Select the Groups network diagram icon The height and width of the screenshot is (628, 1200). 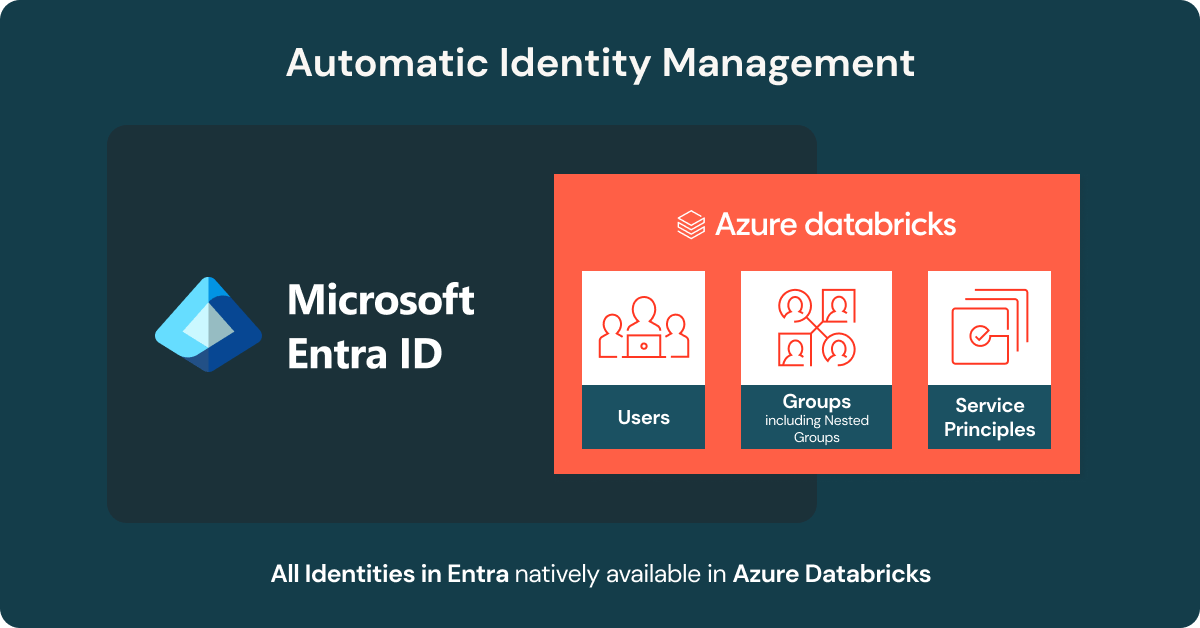816,326
